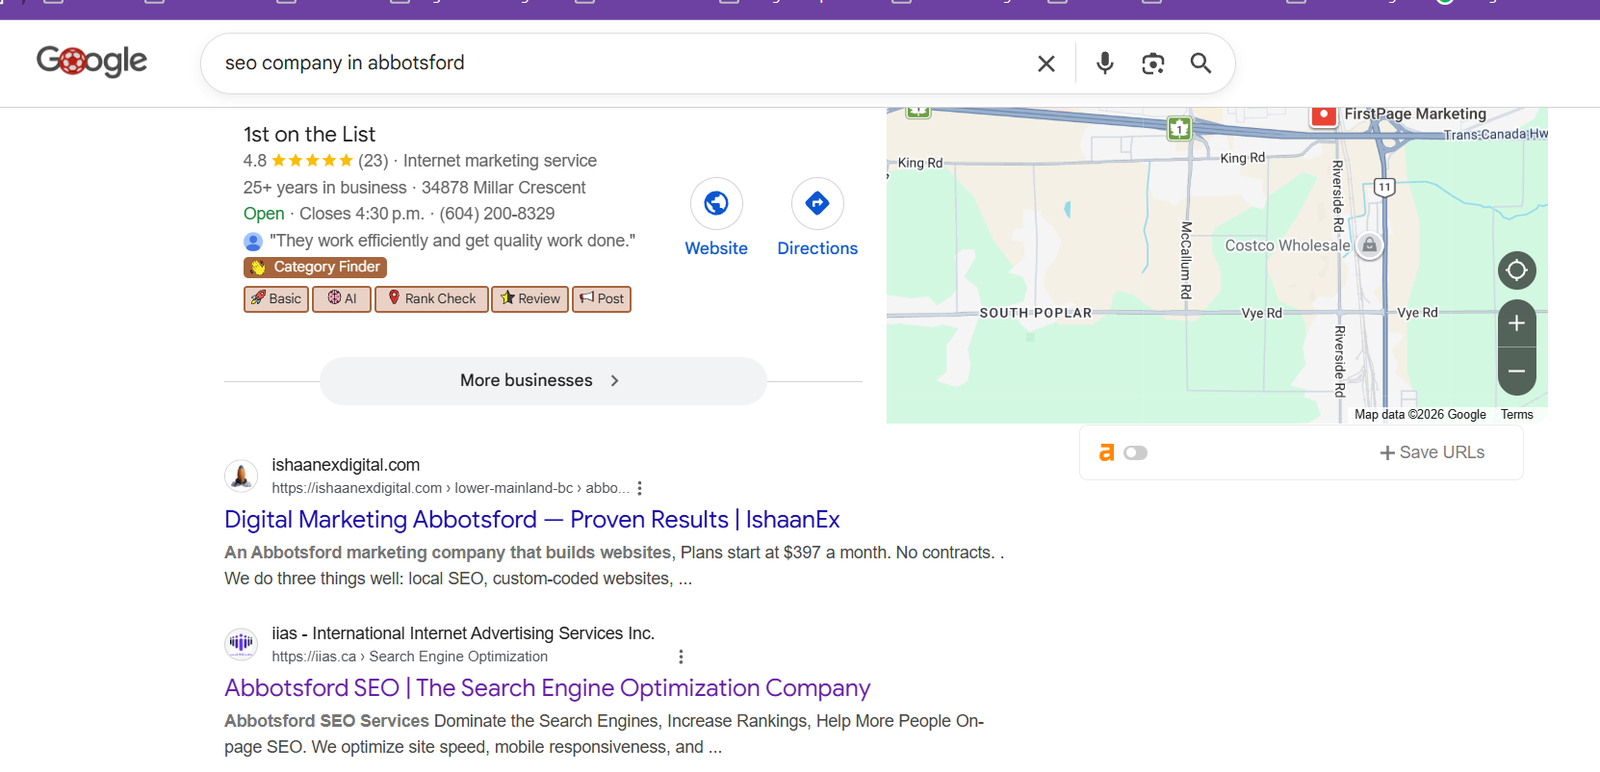Zoom in on the map
The height and width of the screenshot is (772, 1600).
point(1516,323)
